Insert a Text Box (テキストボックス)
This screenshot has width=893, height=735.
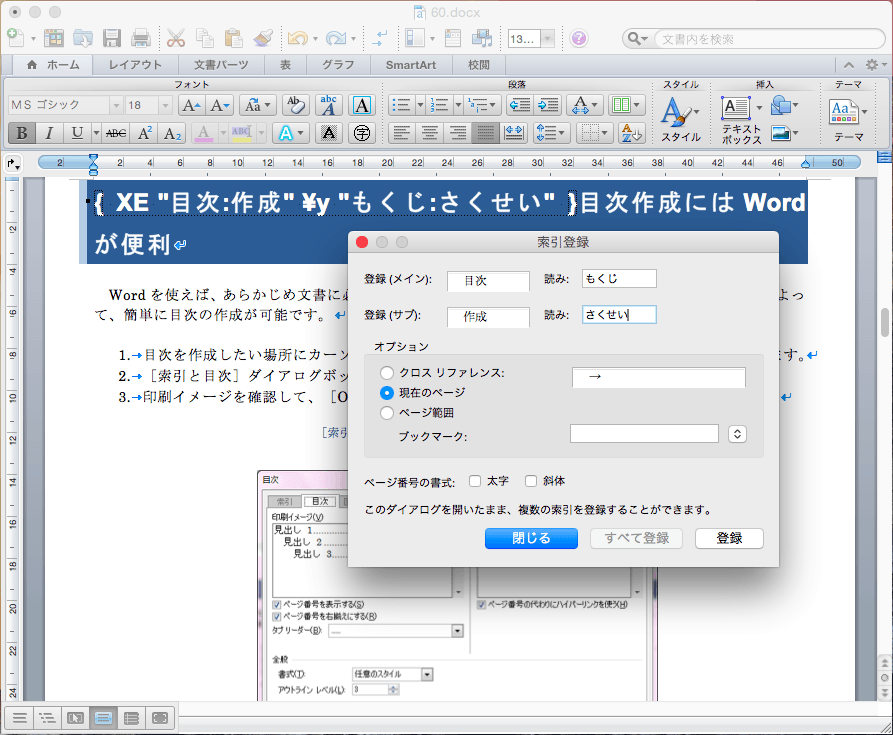tap(742, 120)
